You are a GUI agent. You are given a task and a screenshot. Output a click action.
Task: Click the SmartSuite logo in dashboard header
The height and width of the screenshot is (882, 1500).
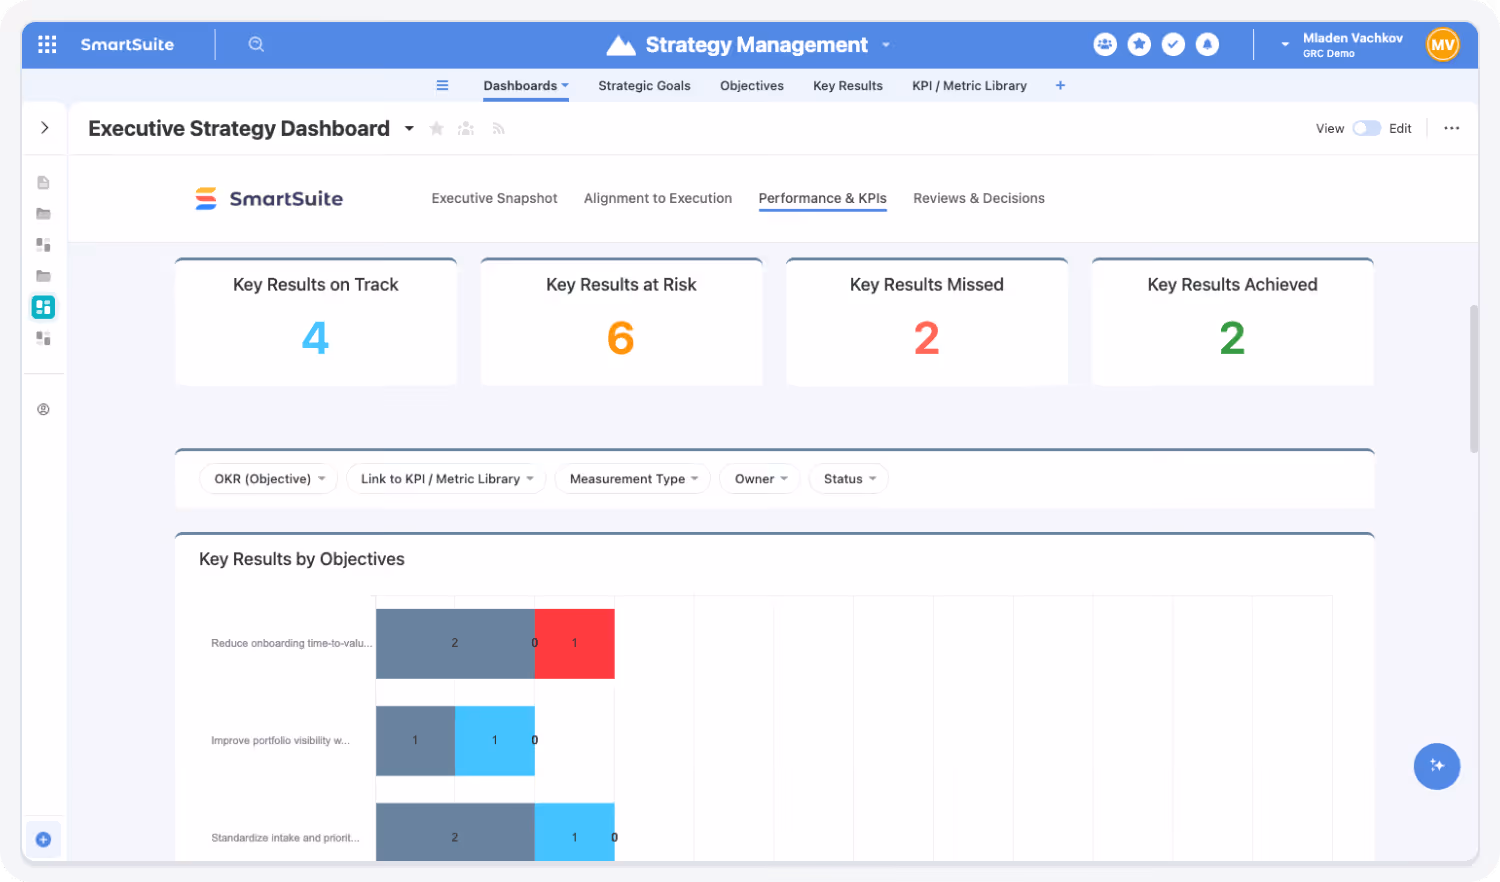tap(269, 198)
